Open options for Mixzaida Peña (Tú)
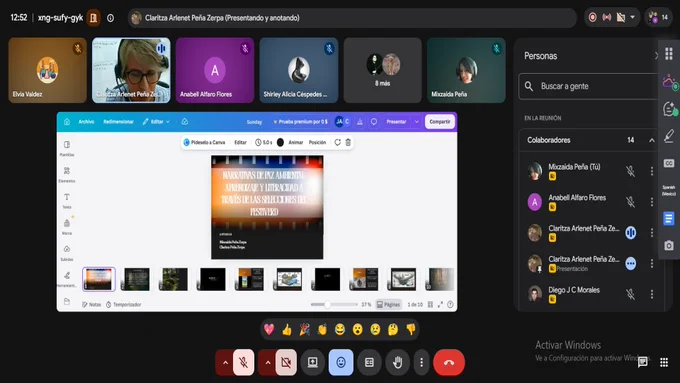Image resolution: width=680 pixels, height=383 pixels. coord(652,171)
